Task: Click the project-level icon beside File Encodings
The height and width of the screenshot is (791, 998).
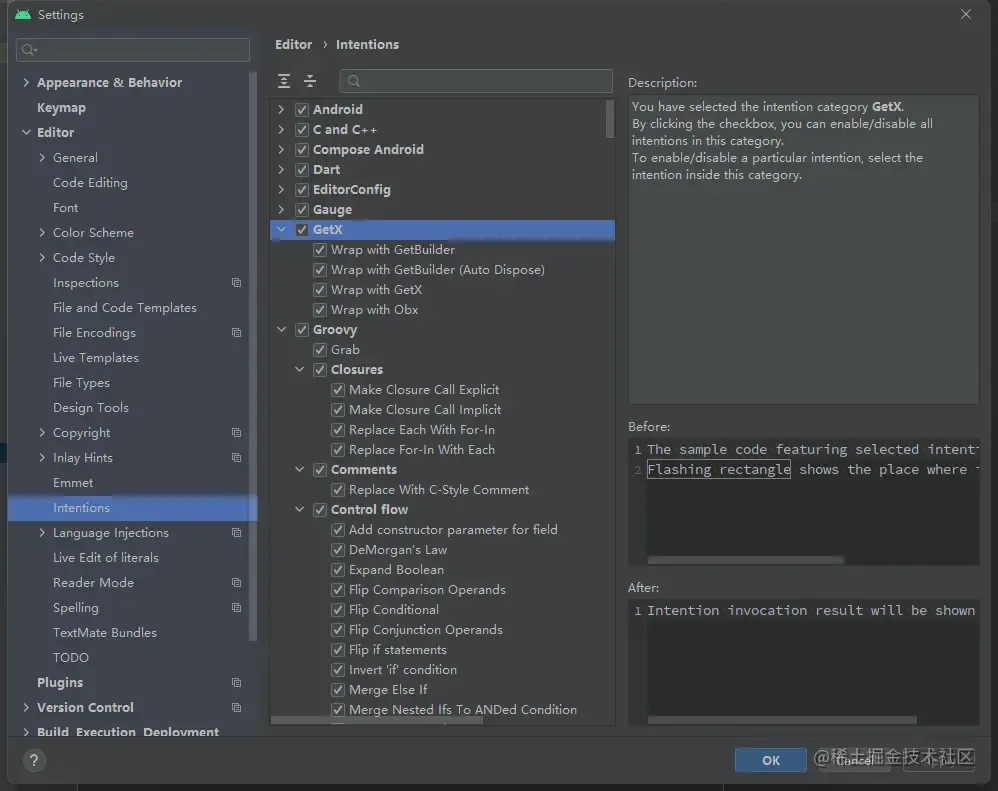Action: pos(237,333)
